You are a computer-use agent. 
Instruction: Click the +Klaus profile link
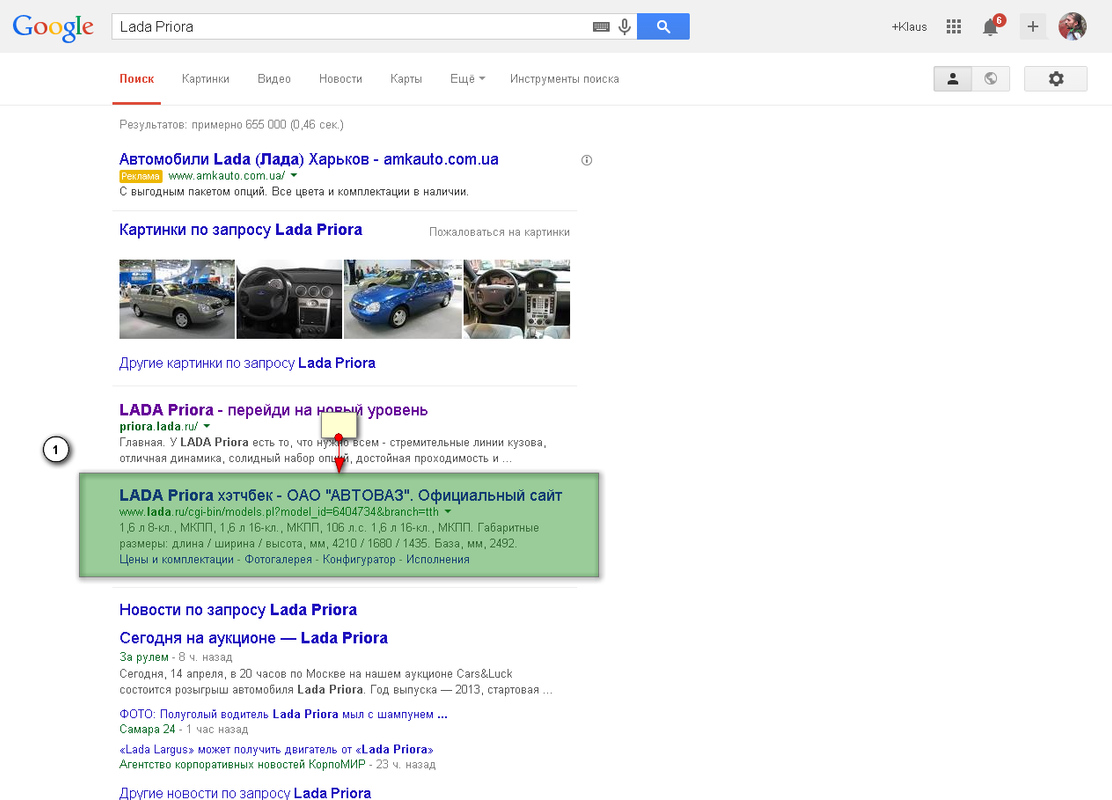tap(909, 27)
